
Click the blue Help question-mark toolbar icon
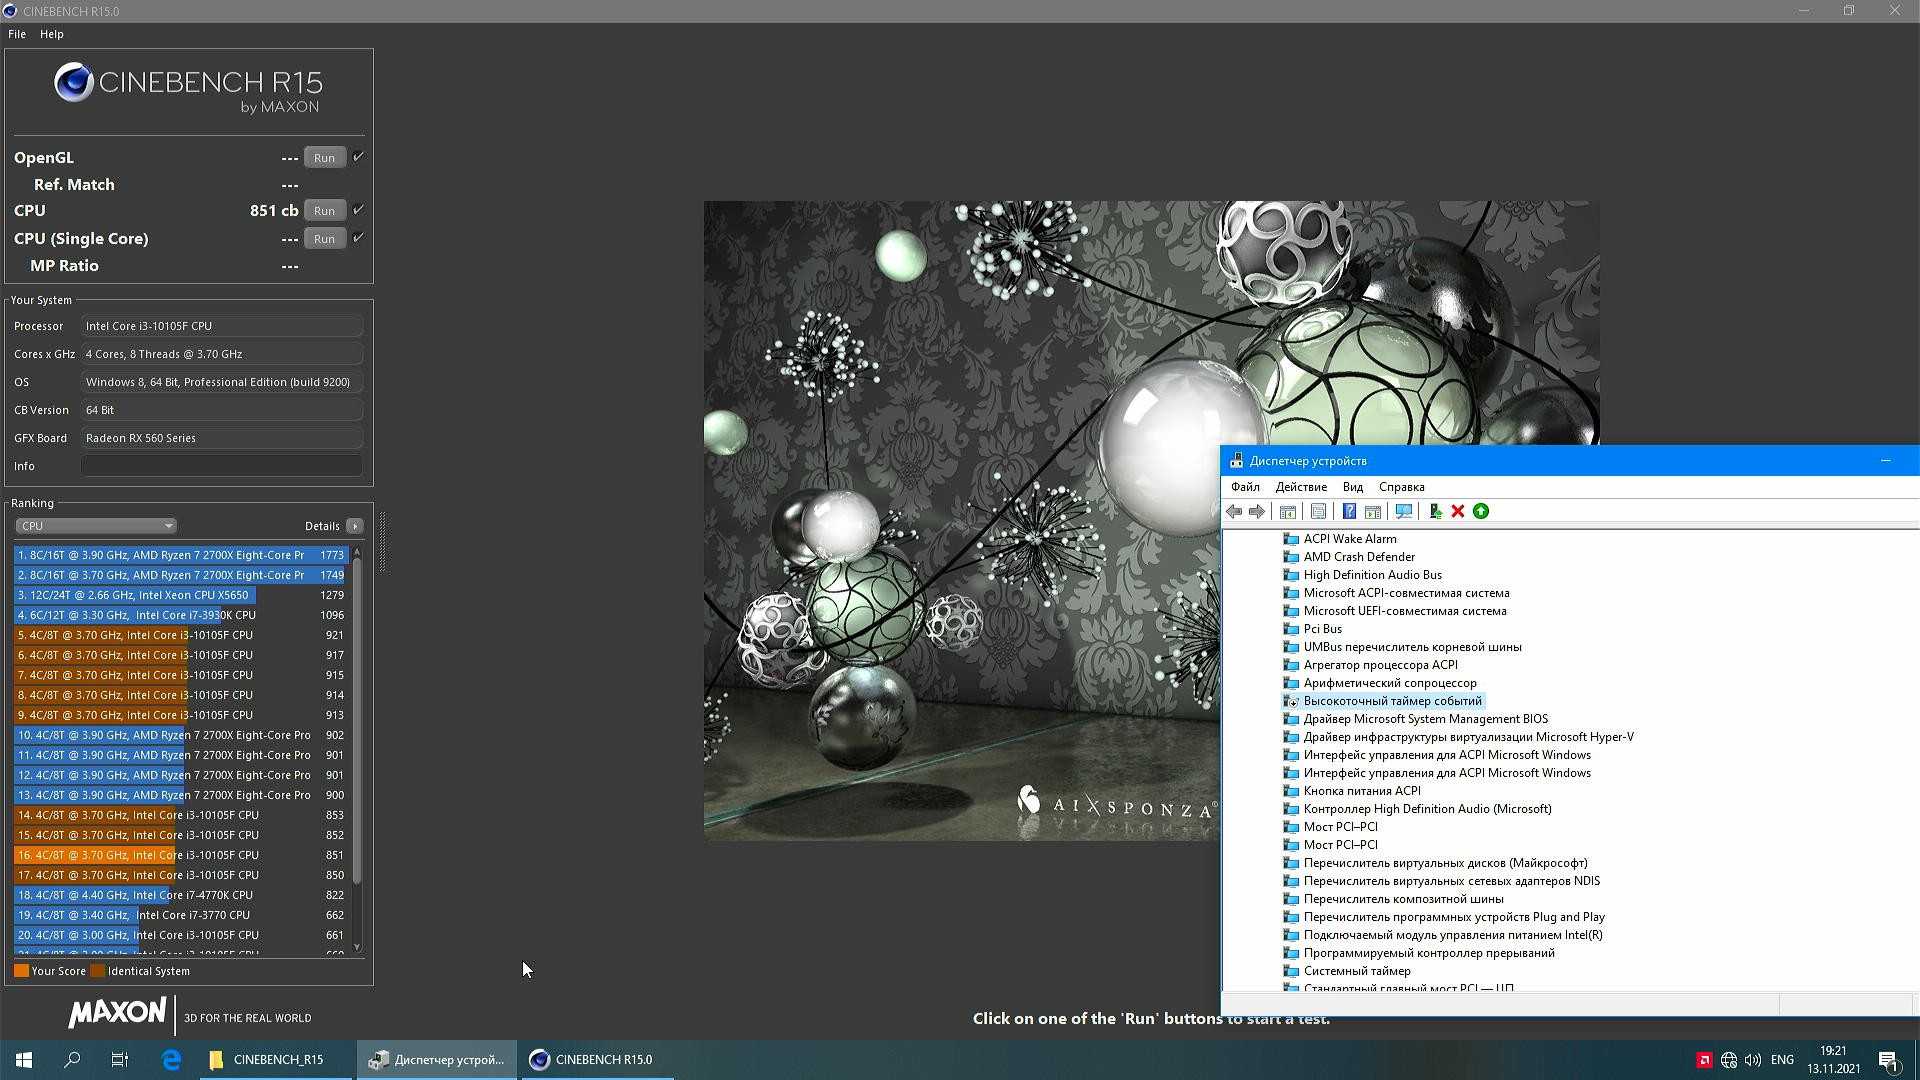coord(1349,511)
